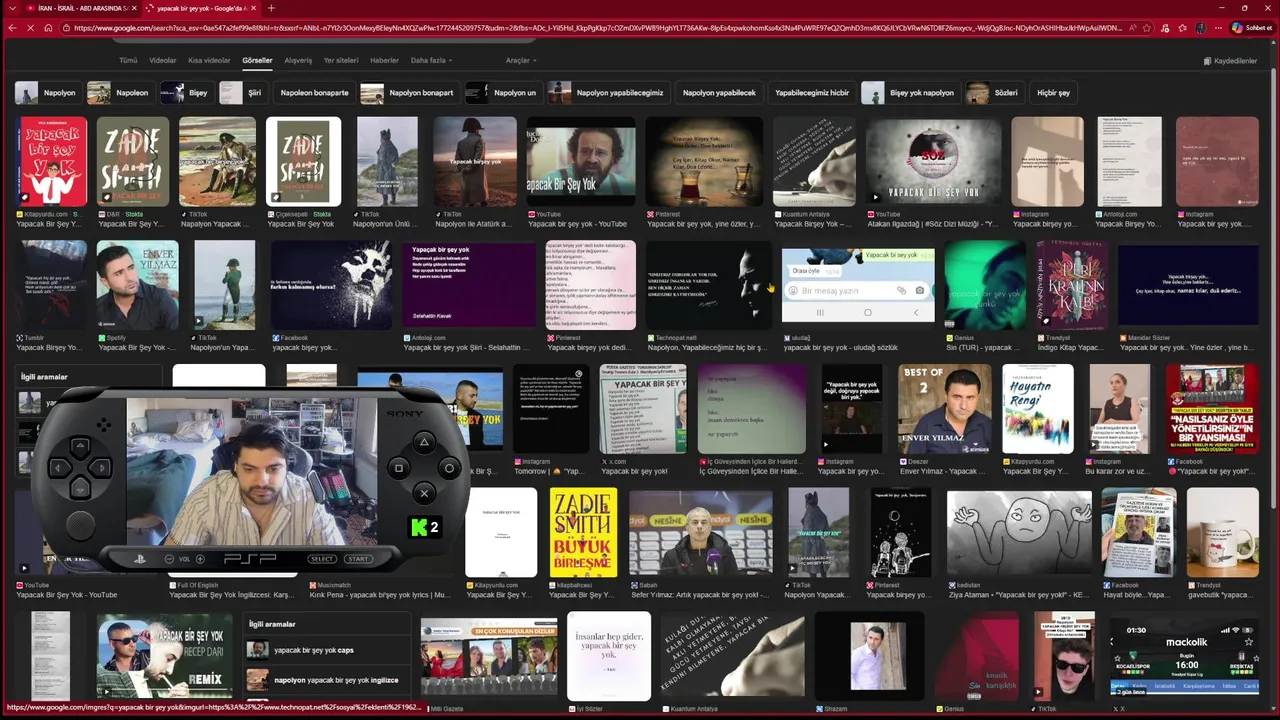This screenshot has width=1280, height=720.
Task: Search related: napolyon yapacak bir şey yok ingilizce
Action: (328, 680)
